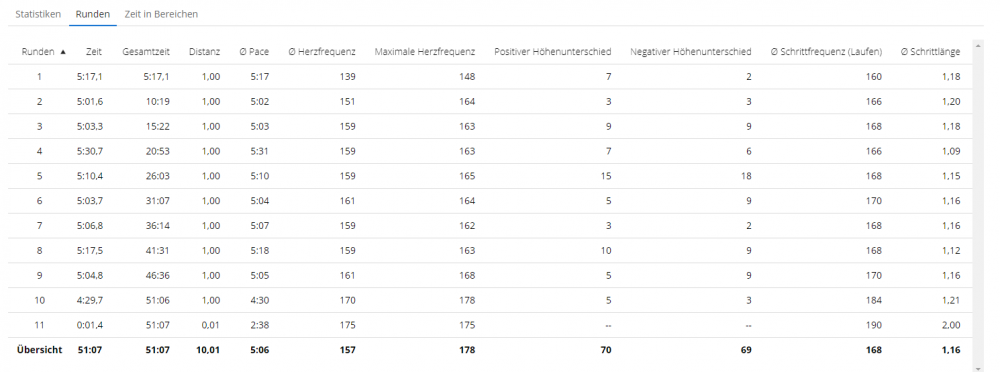
Task: Sort by Gesamtzeit column header
Action: [x=146, y=52]
